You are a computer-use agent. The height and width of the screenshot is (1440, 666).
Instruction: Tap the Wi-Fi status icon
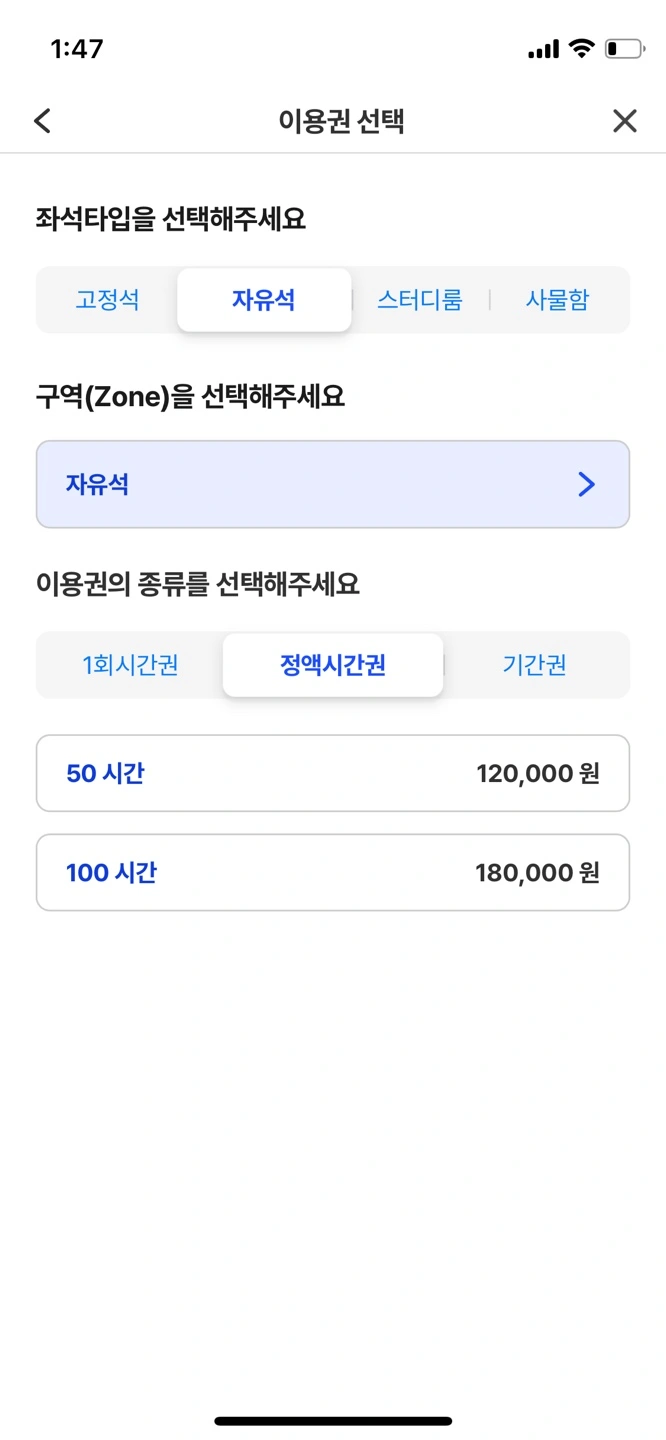pyautogui.click(x=581, y=48)
